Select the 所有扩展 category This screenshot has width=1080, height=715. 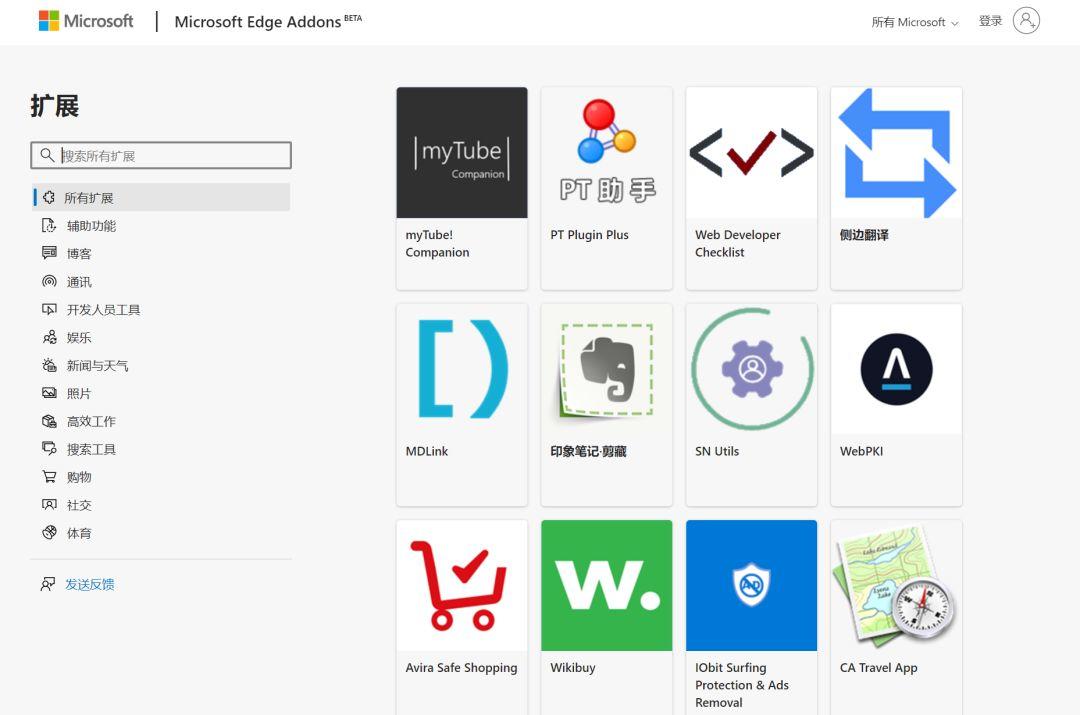click(x=161, y=197)
